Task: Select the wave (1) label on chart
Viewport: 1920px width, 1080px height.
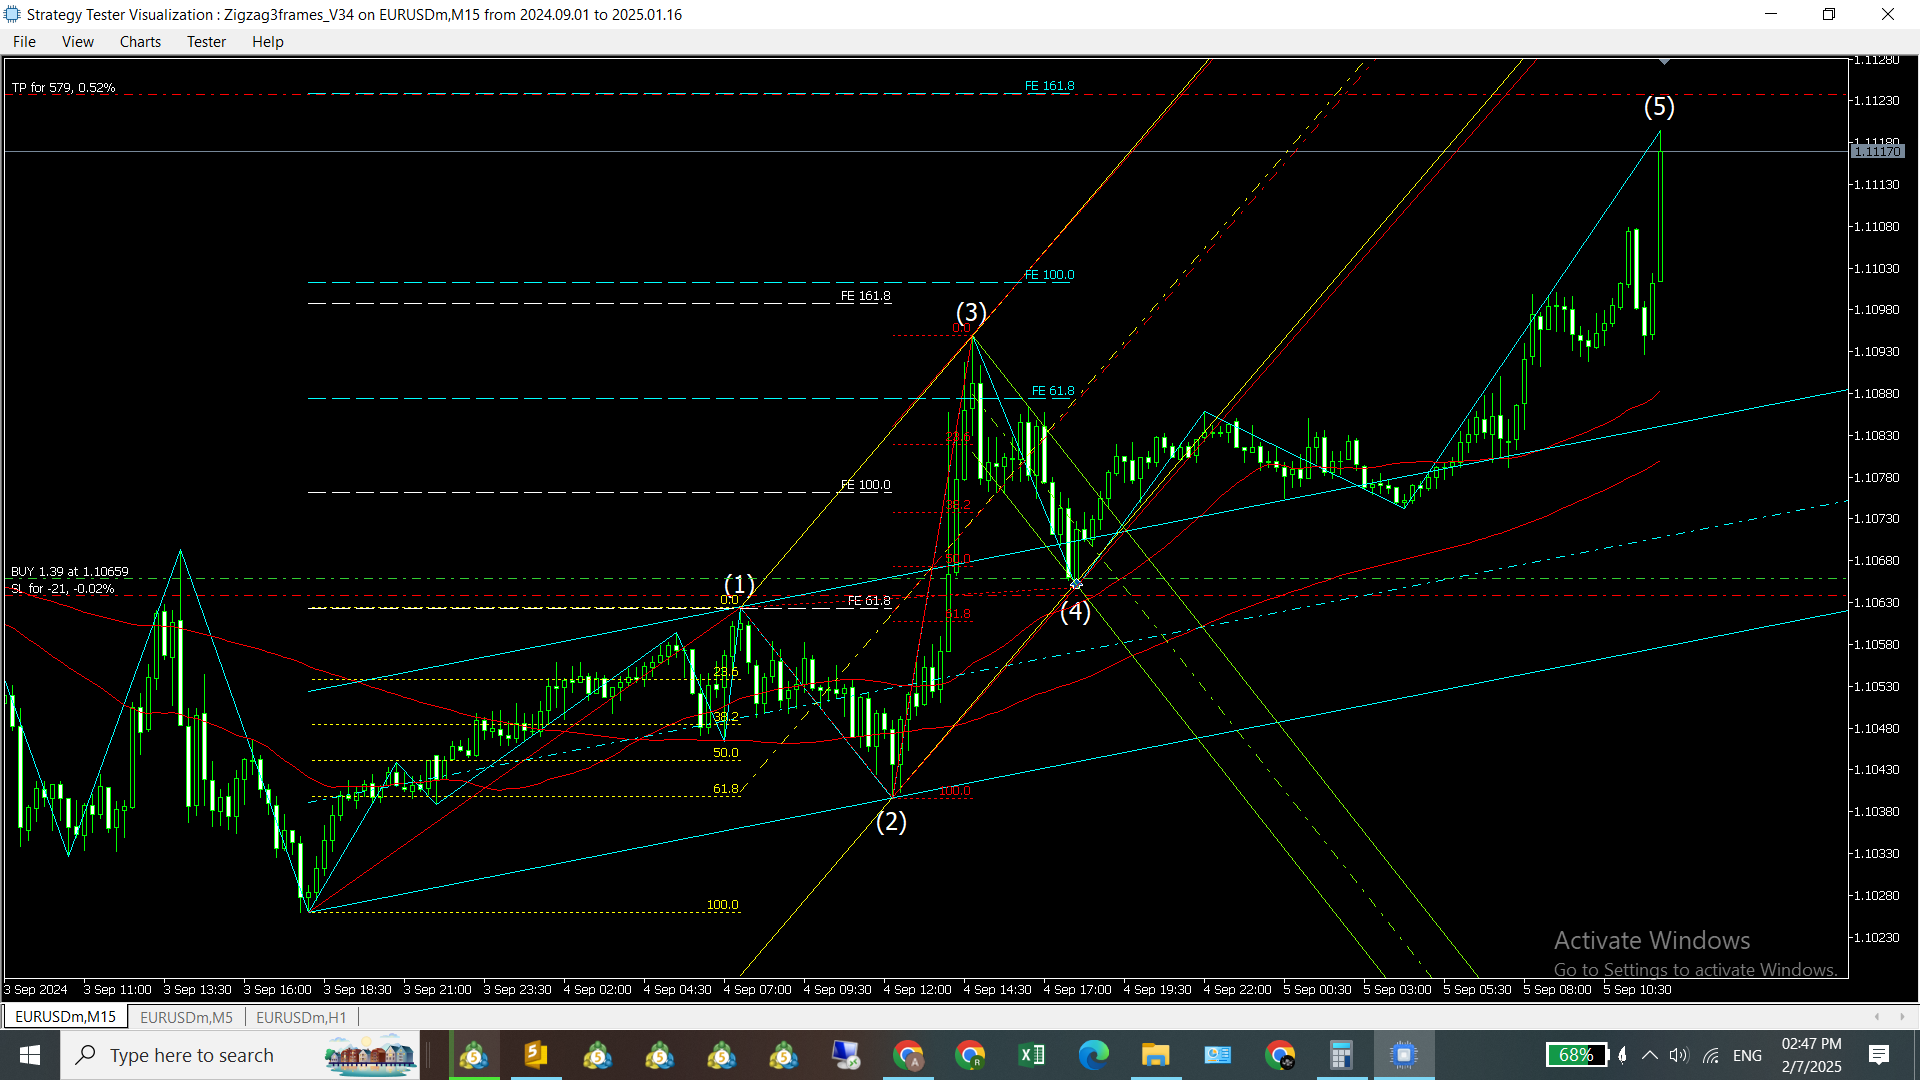Action: [739, 584]
